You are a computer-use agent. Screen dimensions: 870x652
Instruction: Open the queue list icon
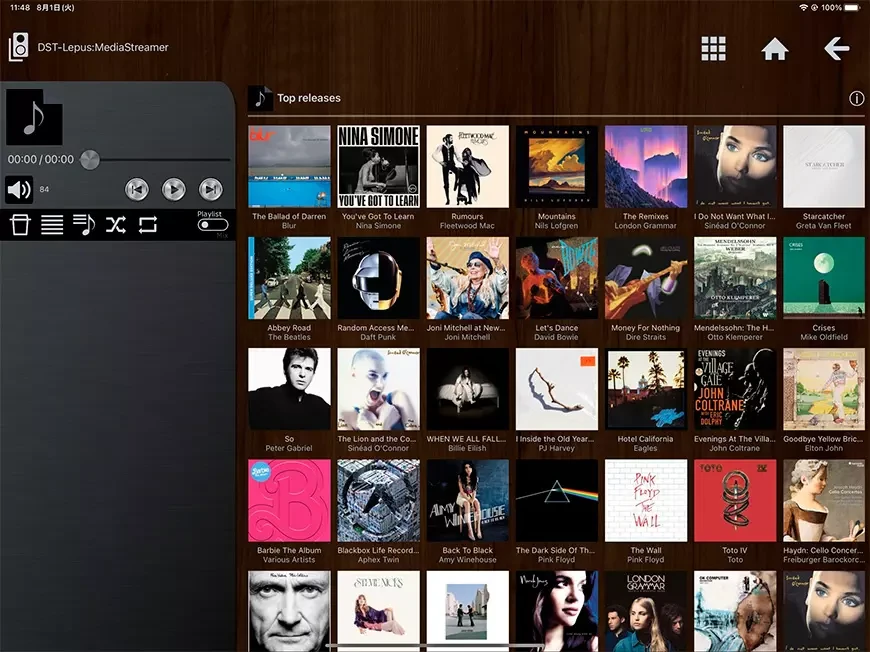[x=52, y=224]
